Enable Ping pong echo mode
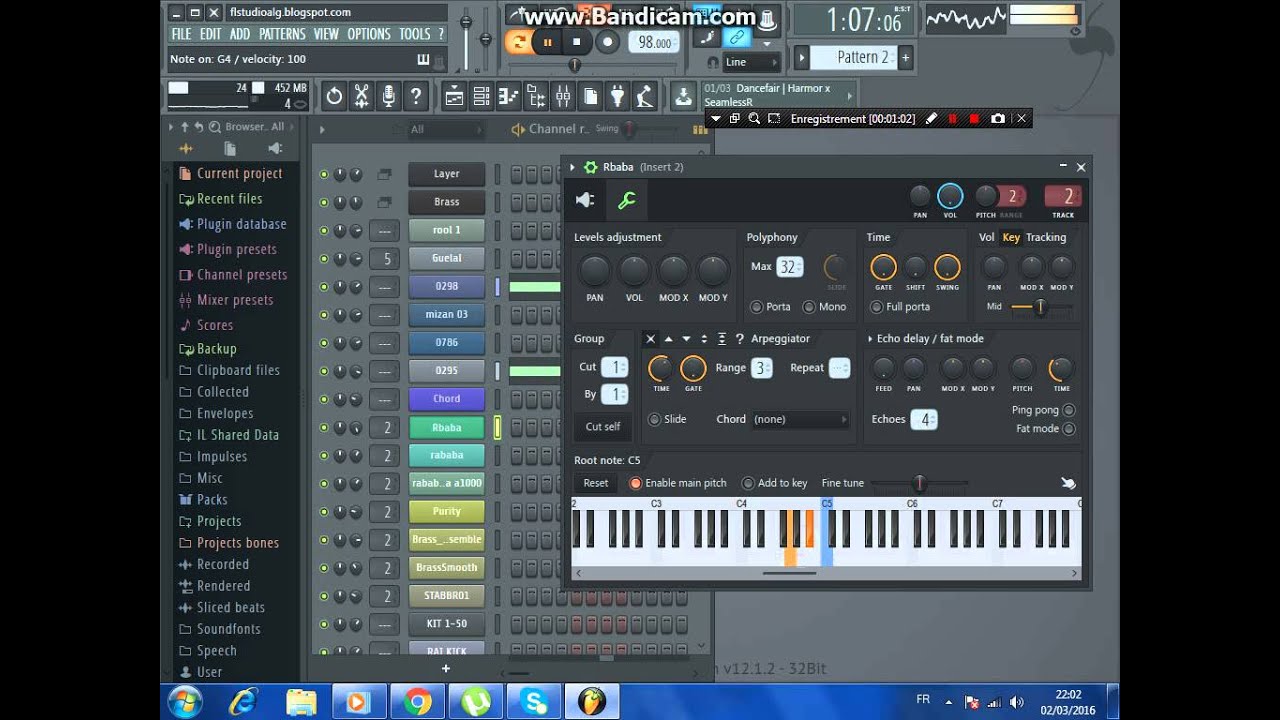The image size is (1280, 720). tap(1068, 410)
